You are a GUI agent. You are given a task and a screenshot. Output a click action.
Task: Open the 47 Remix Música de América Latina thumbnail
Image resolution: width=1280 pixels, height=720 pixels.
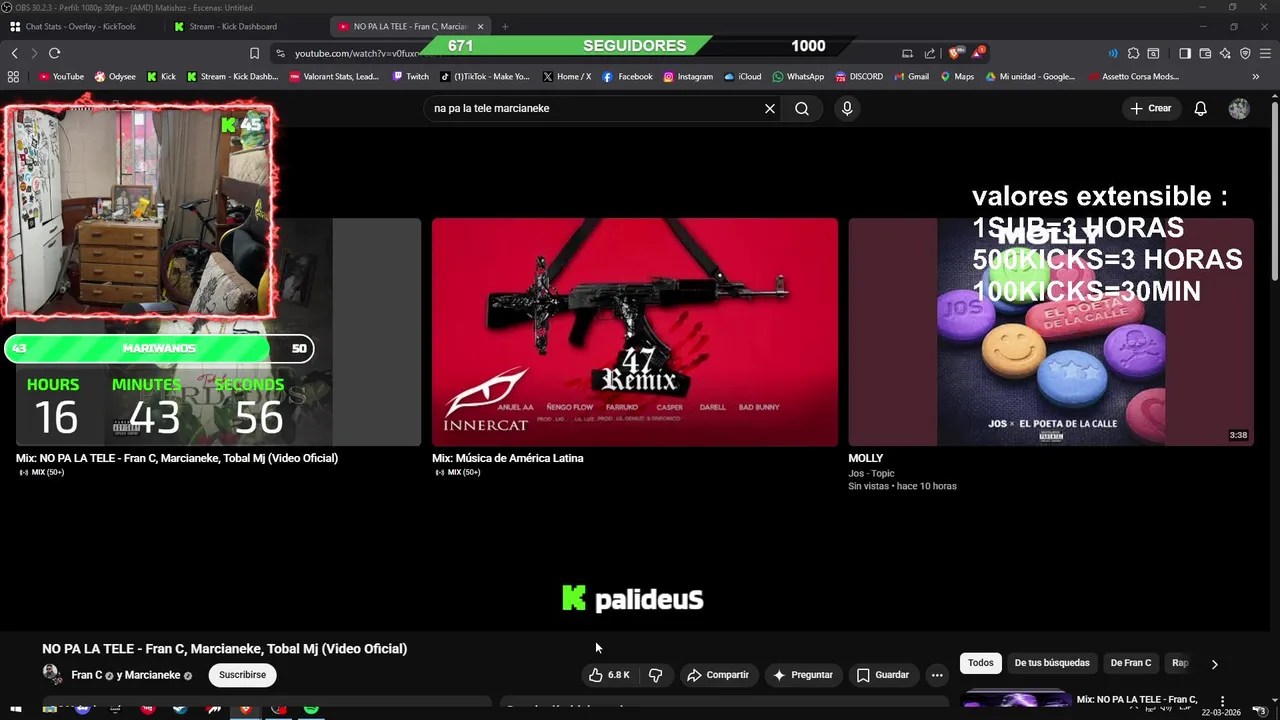[635, 332]
